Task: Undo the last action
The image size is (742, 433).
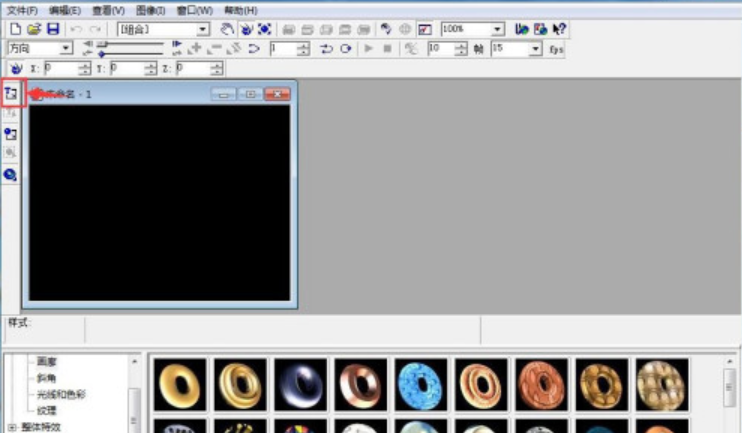Action: (x=76, y=29)
